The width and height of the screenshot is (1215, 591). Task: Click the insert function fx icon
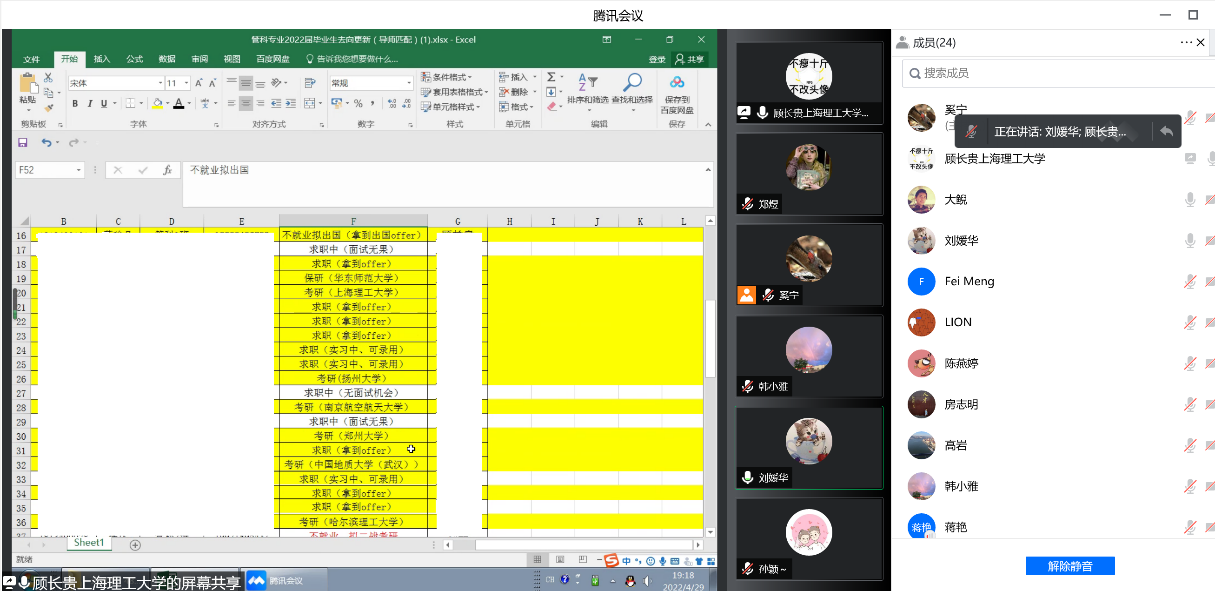(x=167, y=170)
